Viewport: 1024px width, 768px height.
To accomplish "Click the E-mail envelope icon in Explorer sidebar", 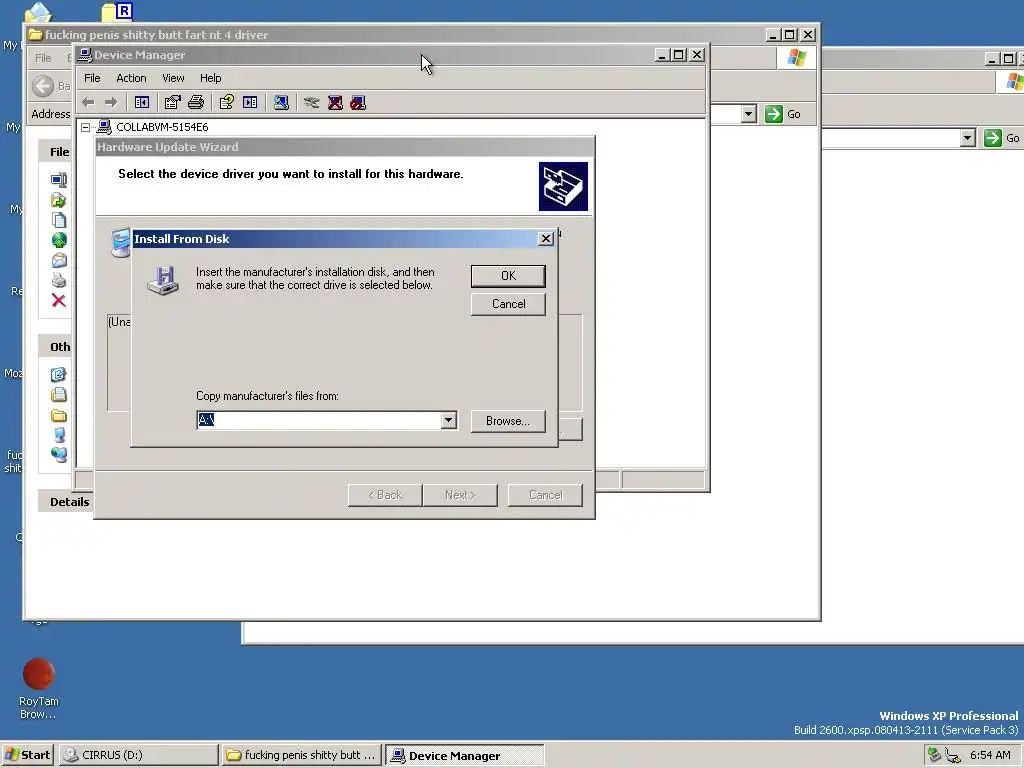I will pyautogui.click(x=59, y=260).
